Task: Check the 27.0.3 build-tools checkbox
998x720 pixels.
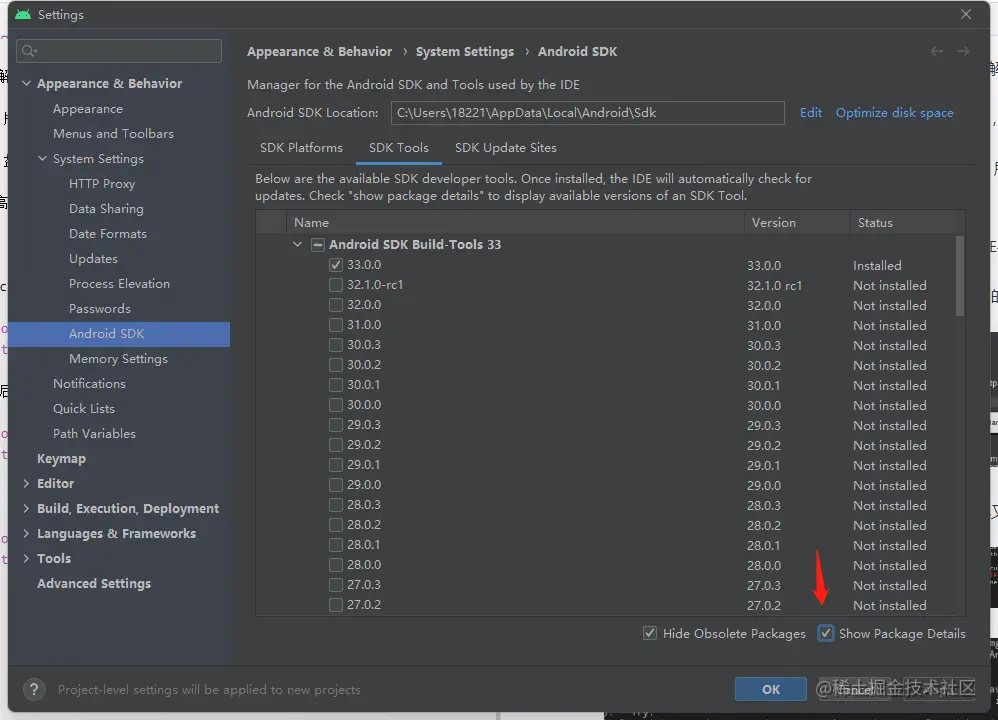Action: pos(336,585)
